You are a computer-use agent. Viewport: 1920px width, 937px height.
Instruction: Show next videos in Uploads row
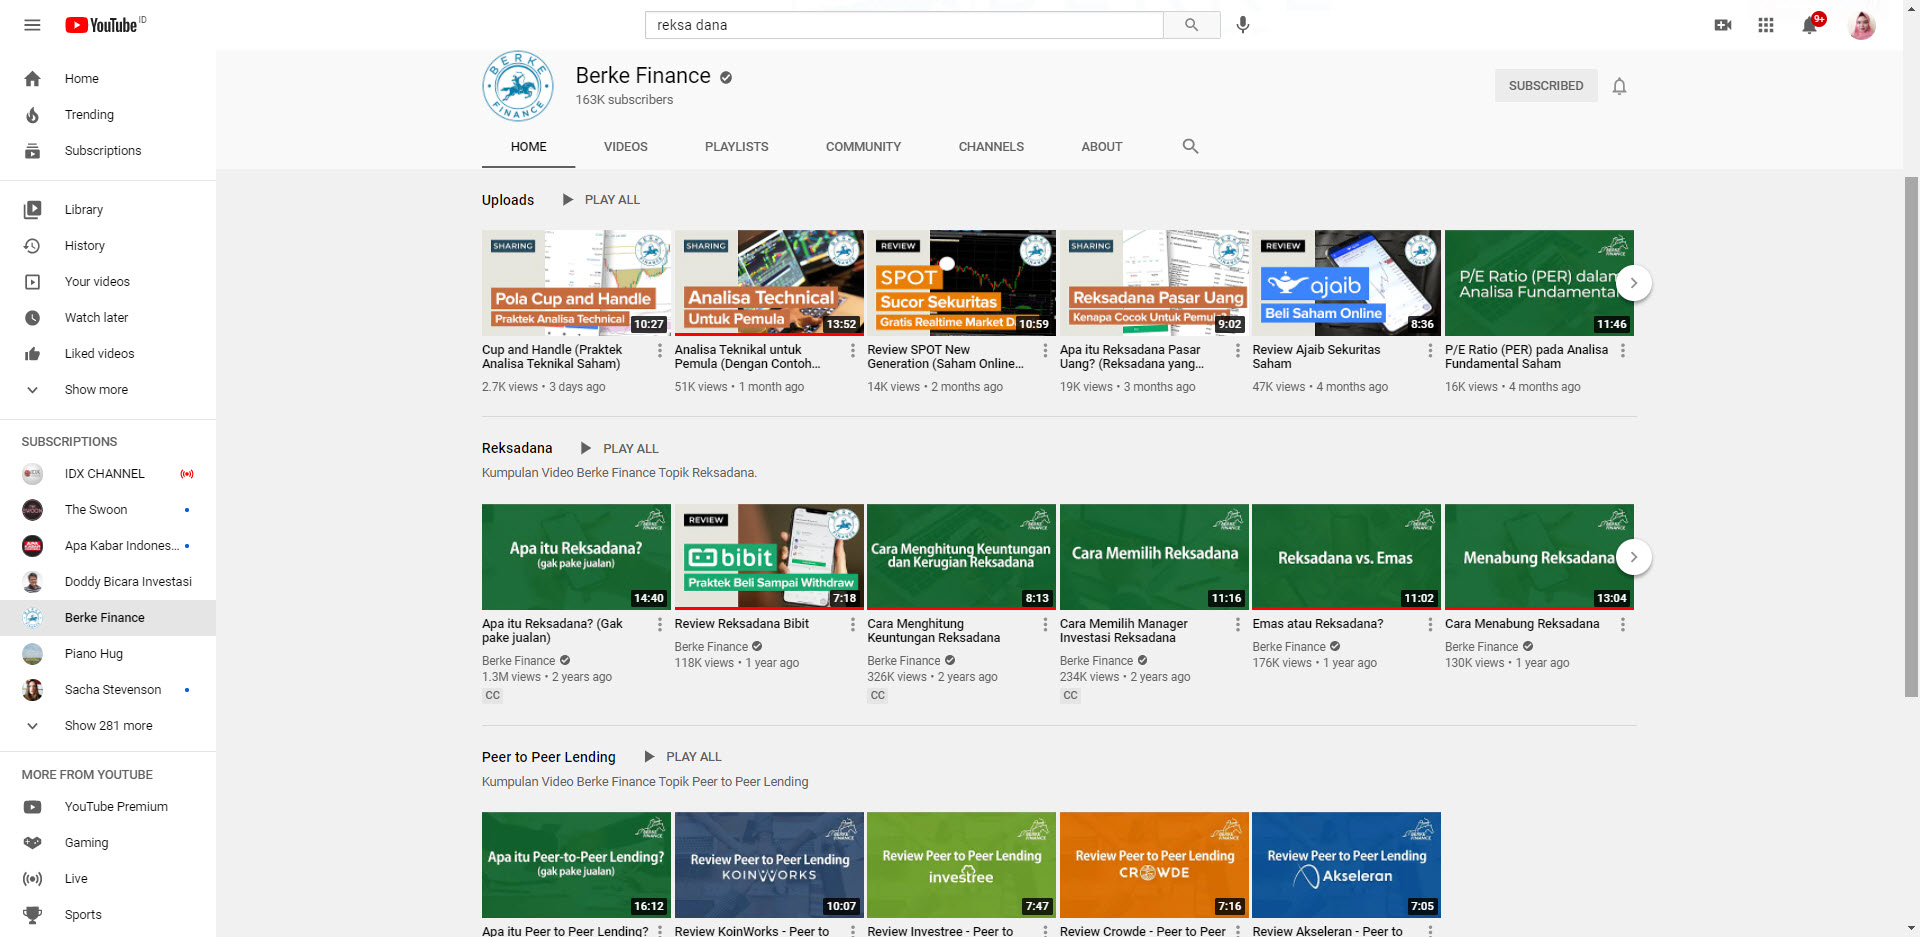[1633, 283]
